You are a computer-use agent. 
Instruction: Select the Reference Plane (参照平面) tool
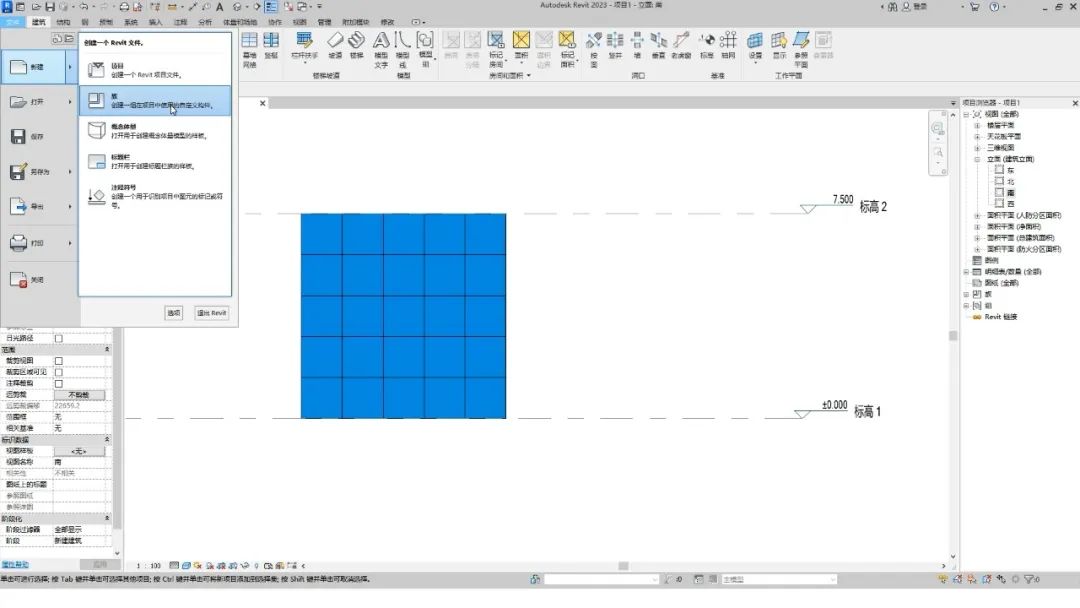[801, 49]
